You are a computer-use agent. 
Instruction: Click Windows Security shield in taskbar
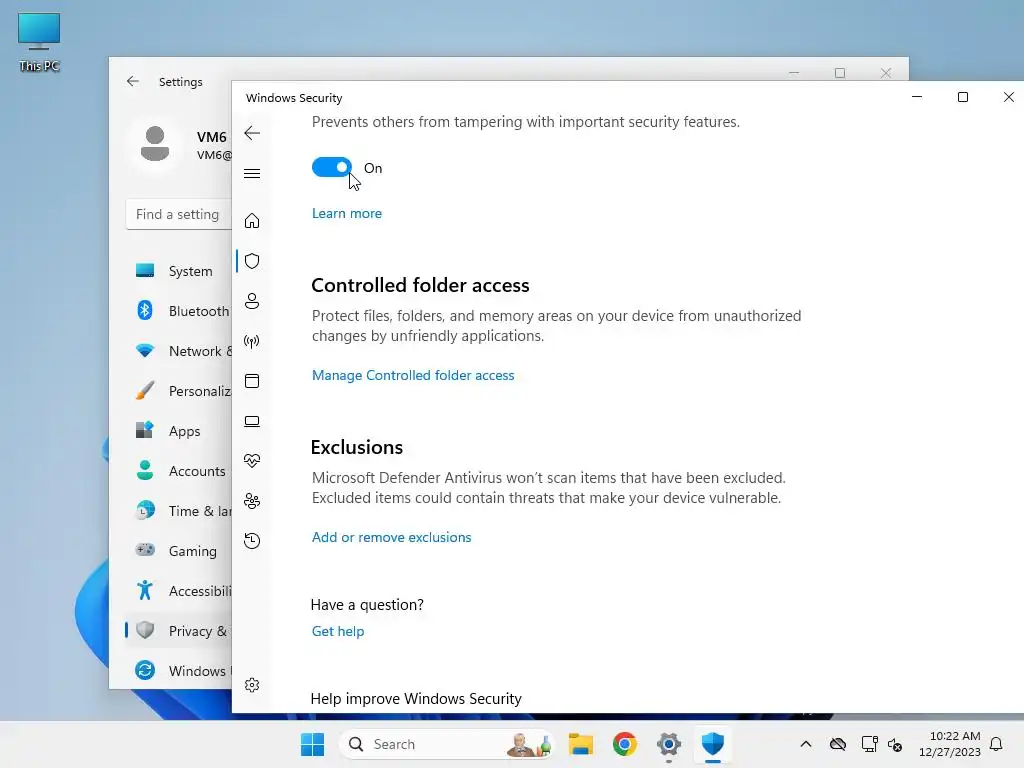click(x=712, y=744)
